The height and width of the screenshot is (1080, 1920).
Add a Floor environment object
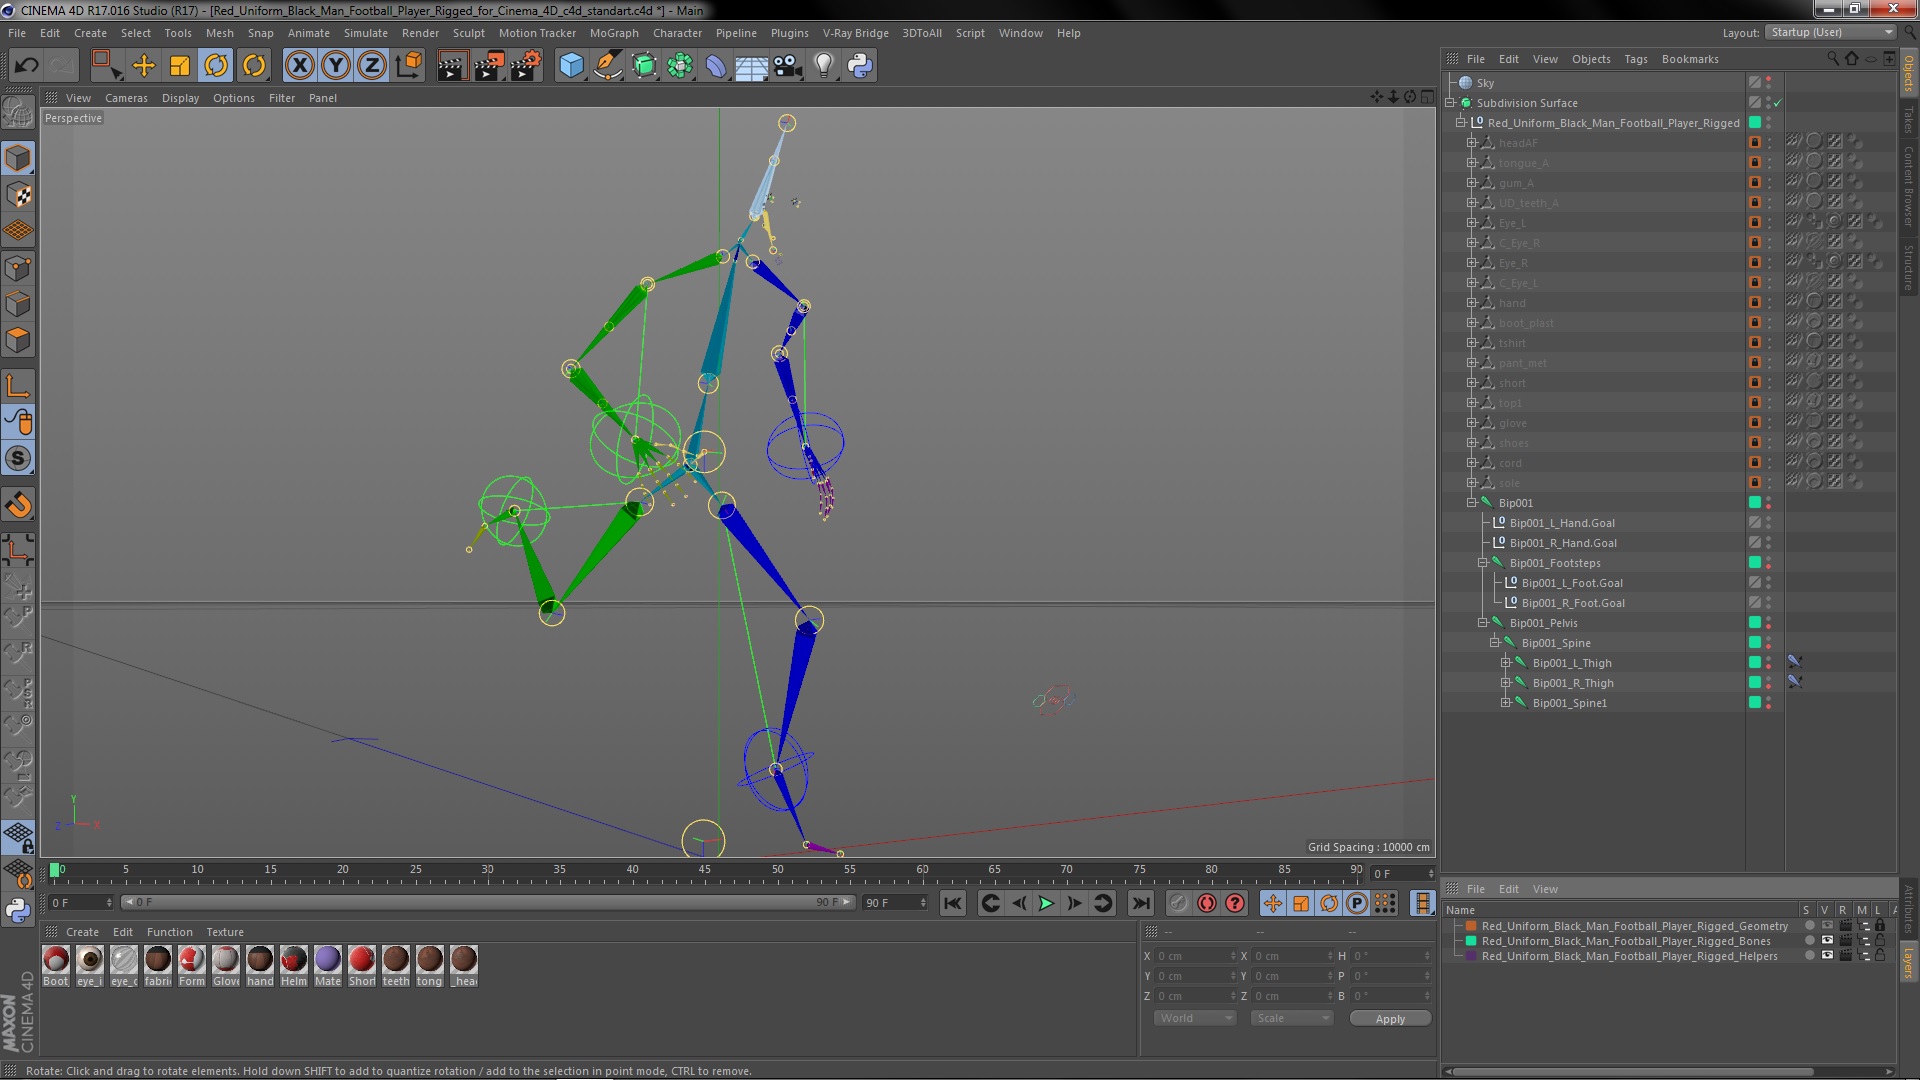click(x=751, y=66)
